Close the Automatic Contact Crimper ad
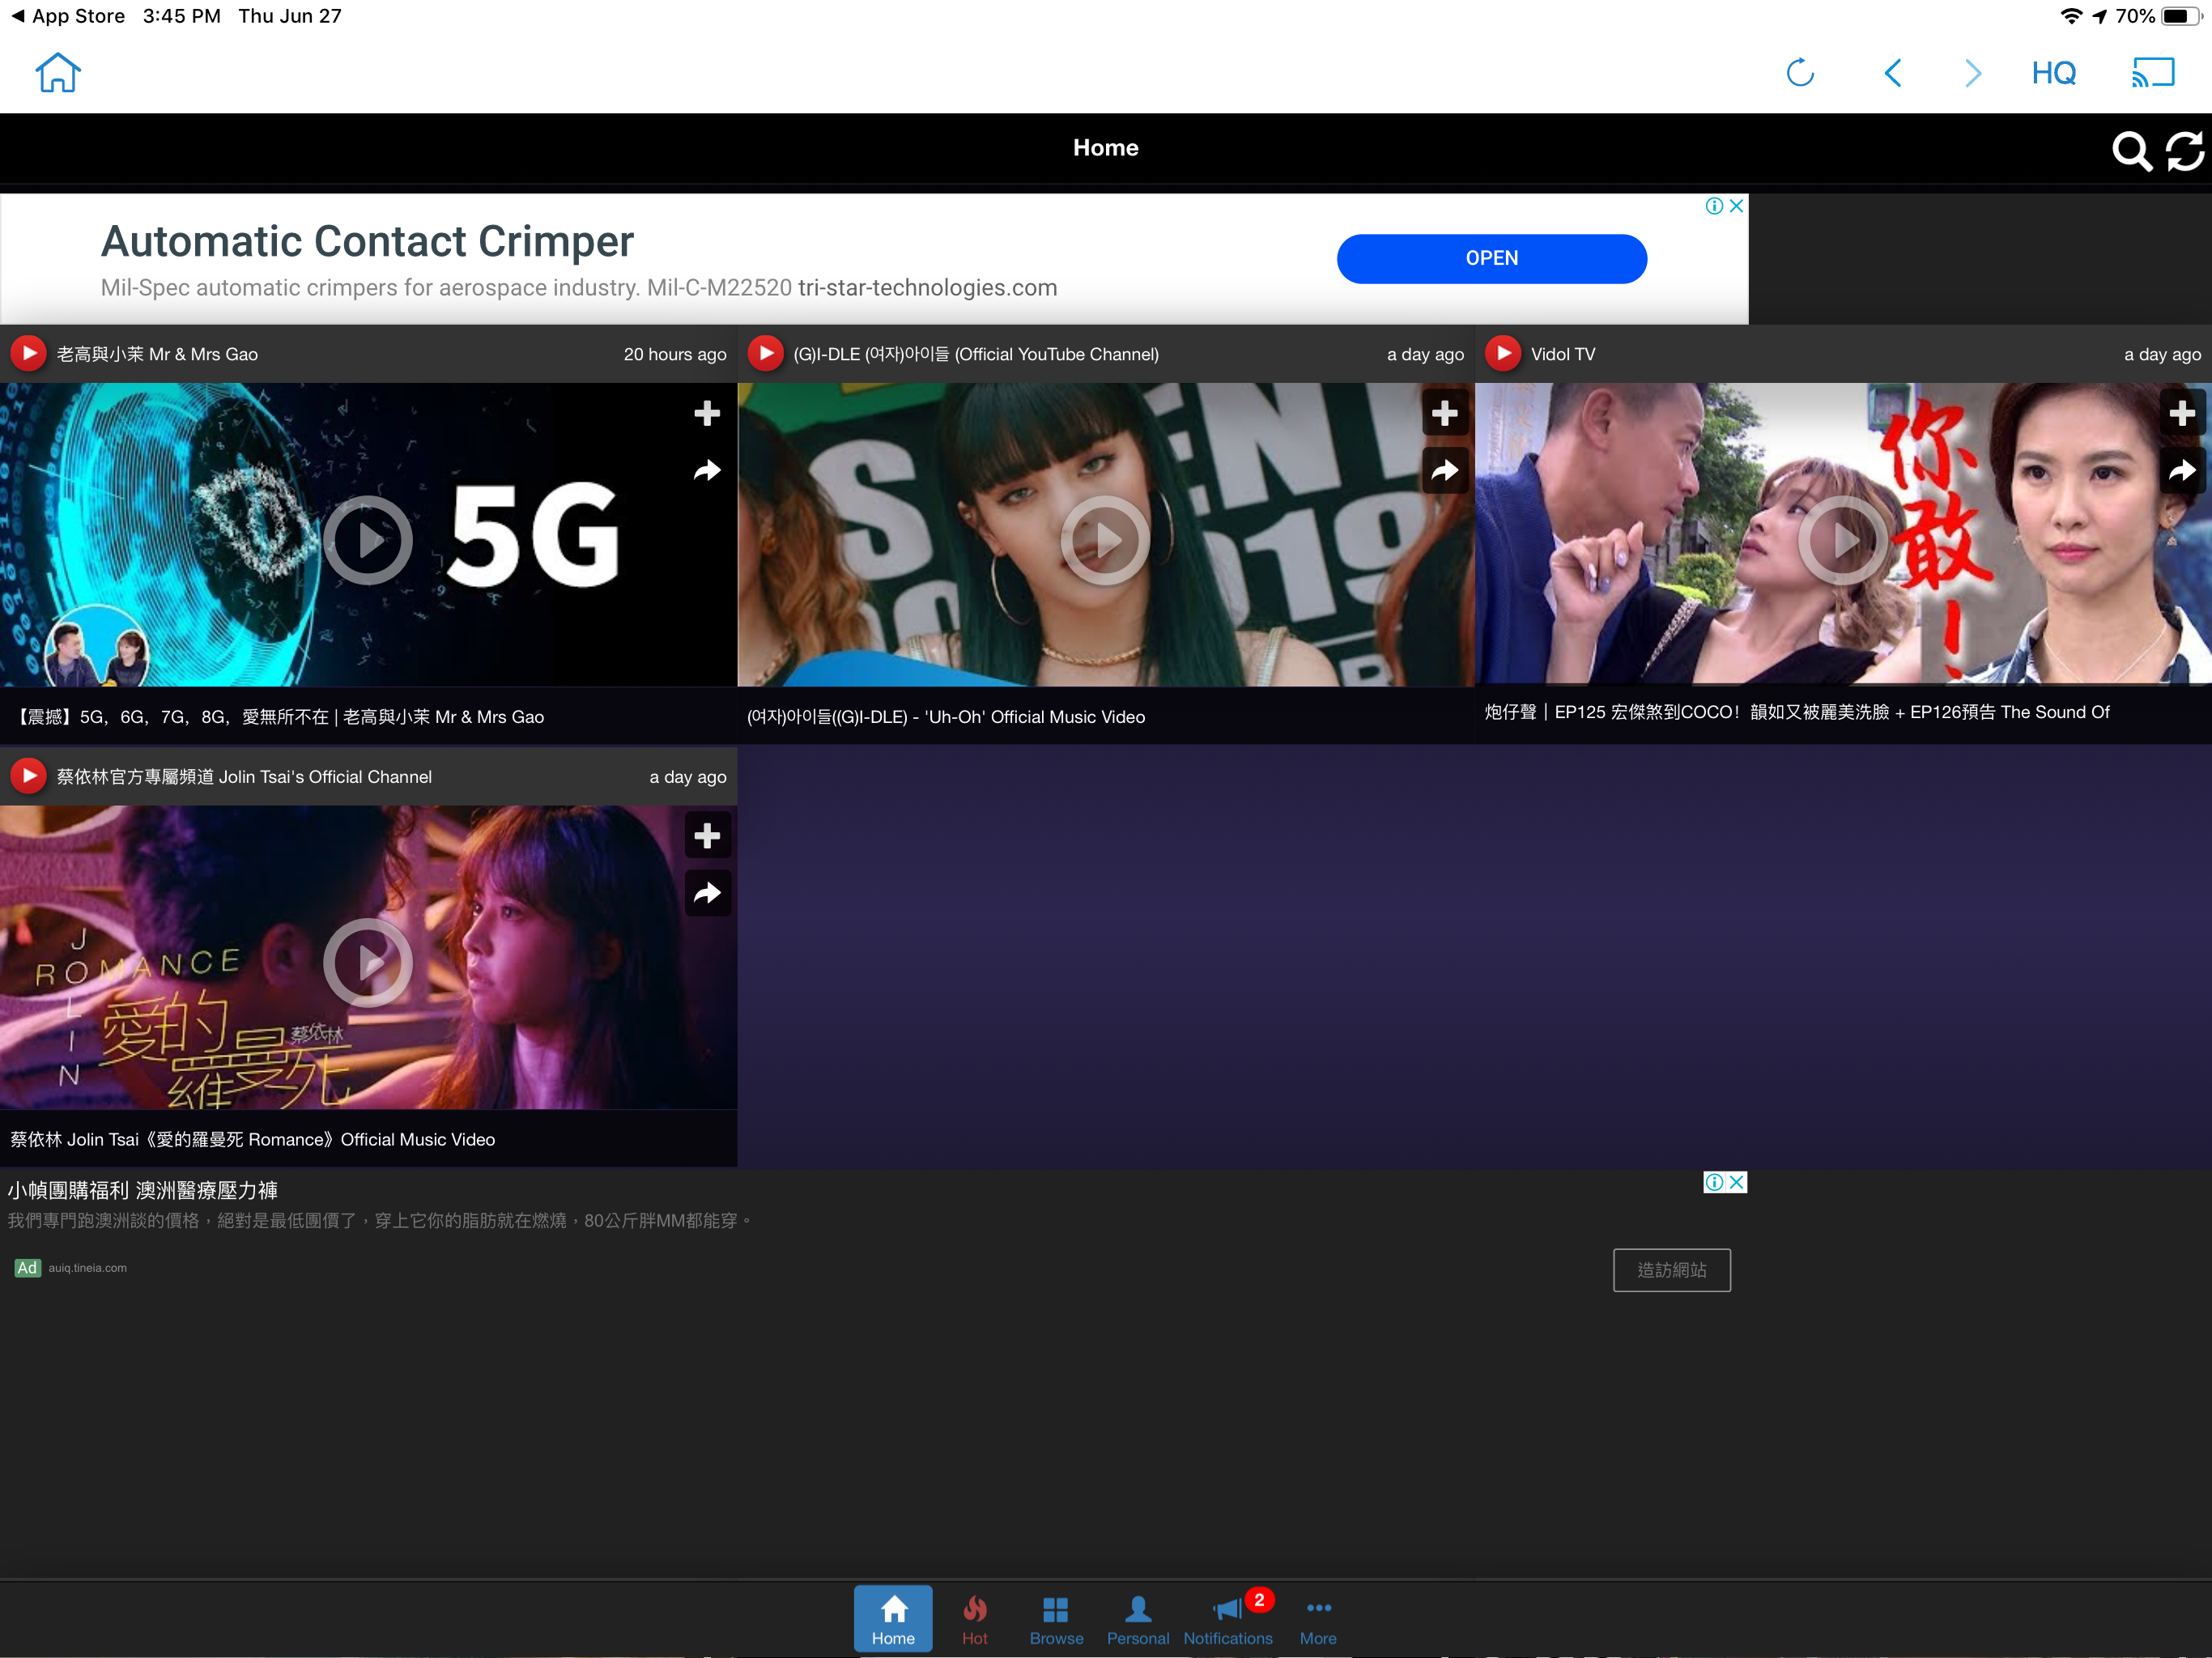This screenshot has width=2212, height=1658. tap(1737, 206)
